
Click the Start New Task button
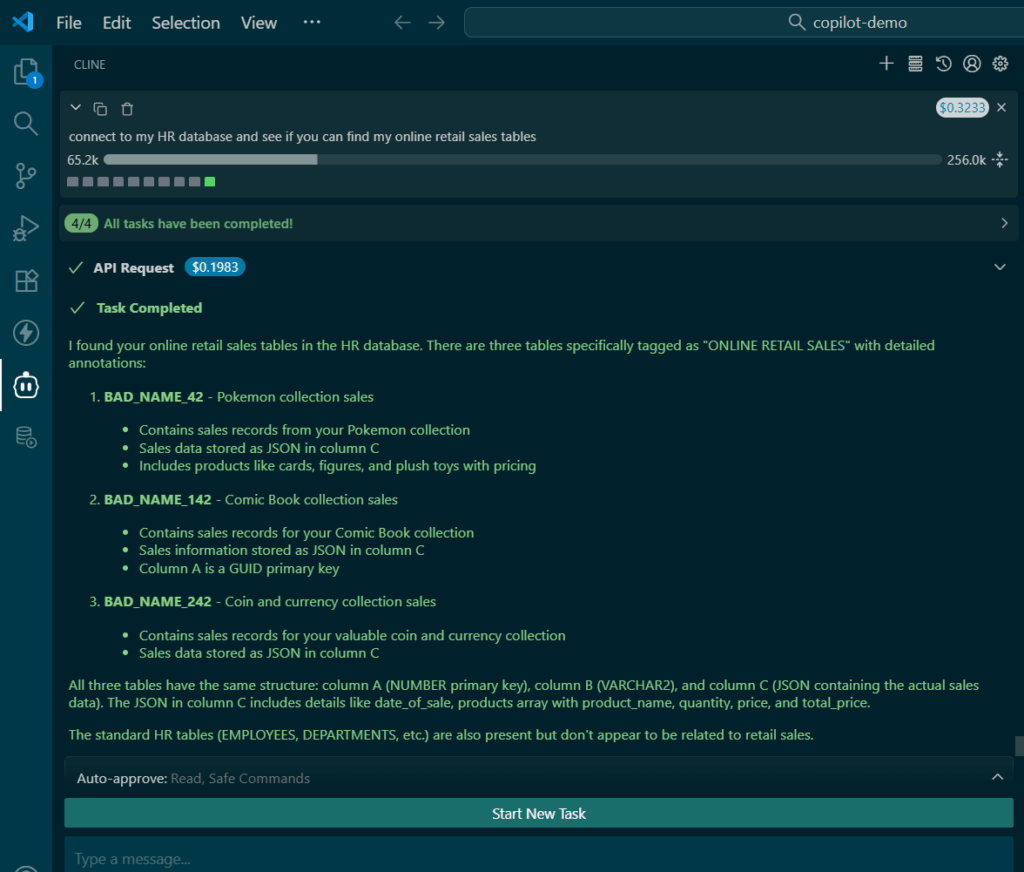click(x=538, y=813)
